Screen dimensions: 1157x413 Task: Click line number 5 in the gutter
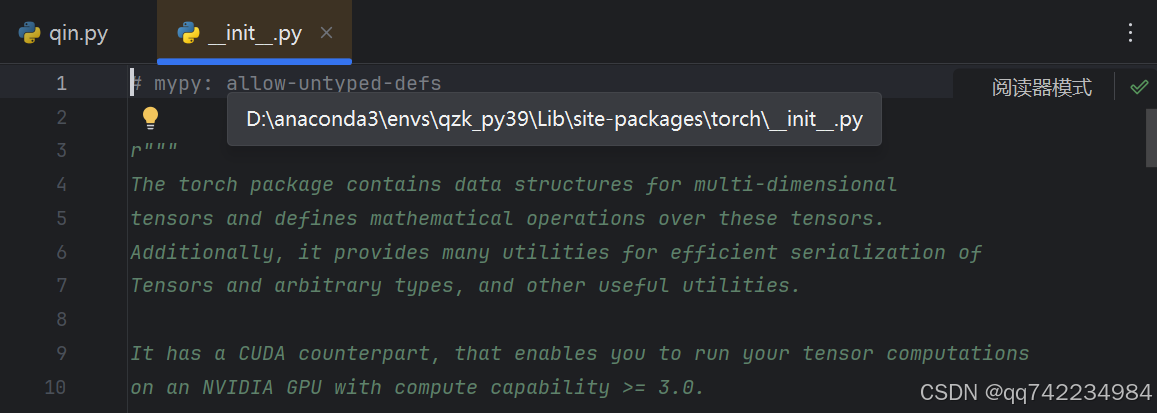61,218
